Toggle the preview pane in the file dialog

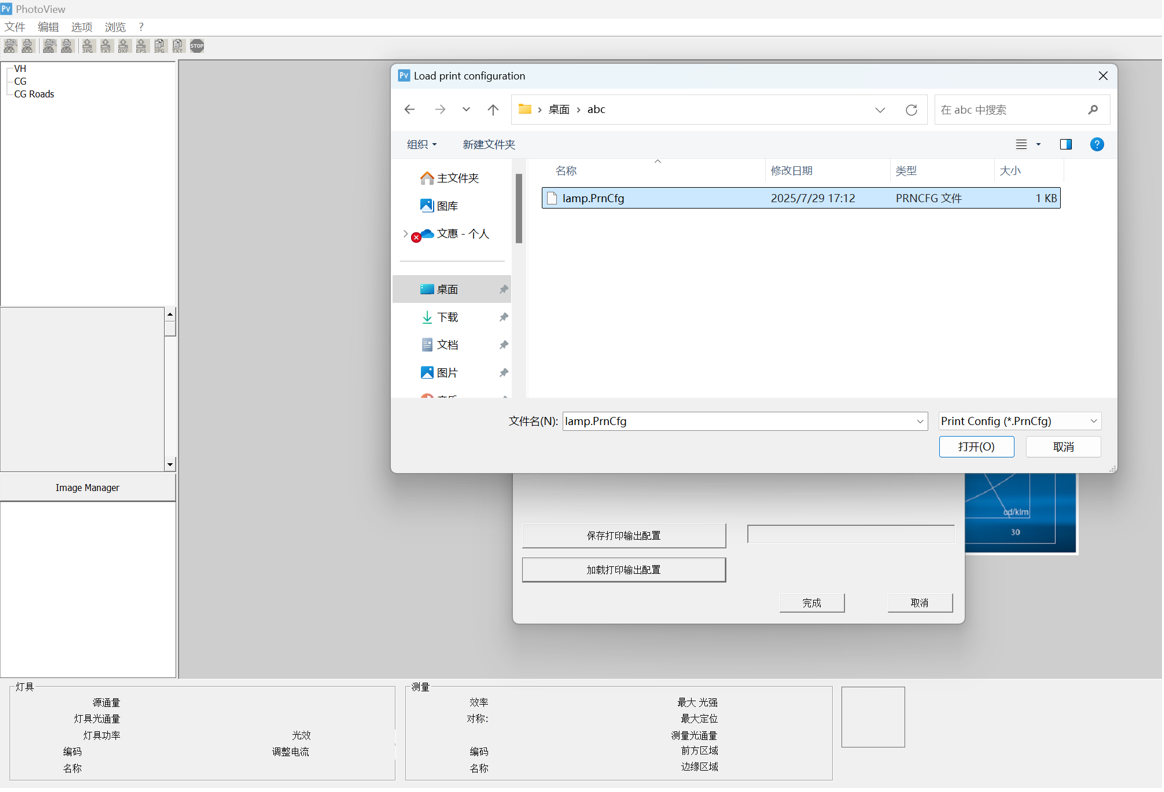tap(1066, 145)
